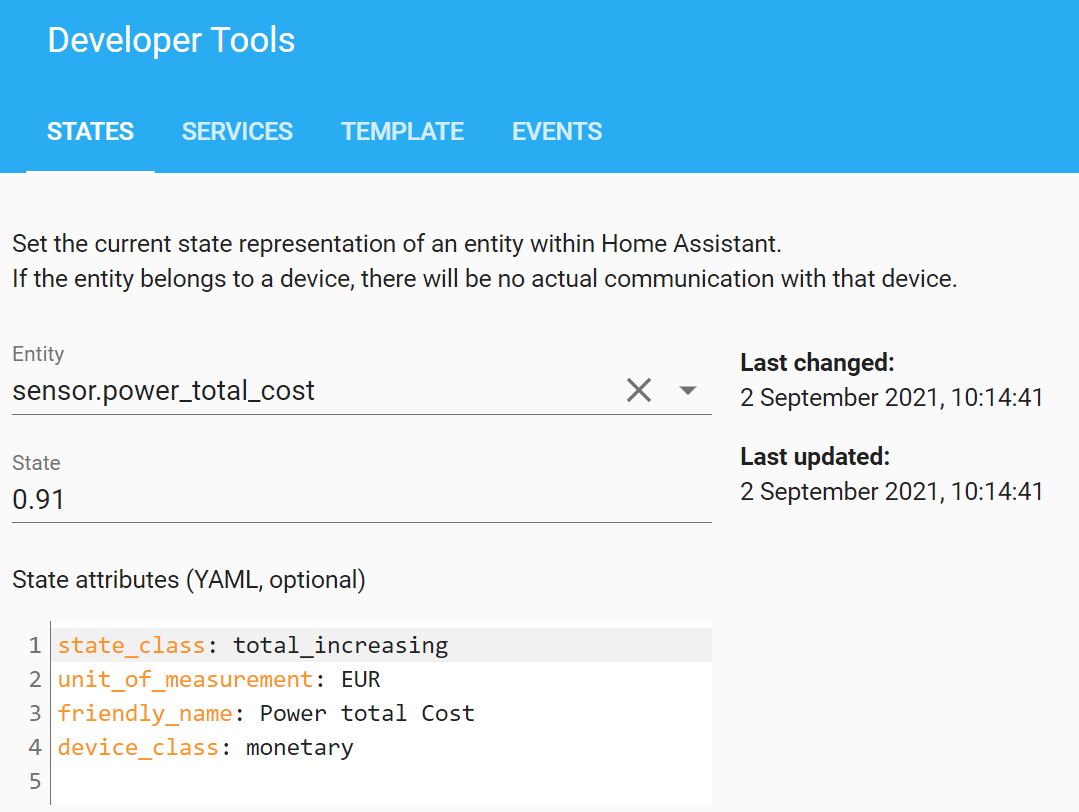Click the state_class: total_increasing line
This screenshot has height=812, width=1079.
[382, 645]
